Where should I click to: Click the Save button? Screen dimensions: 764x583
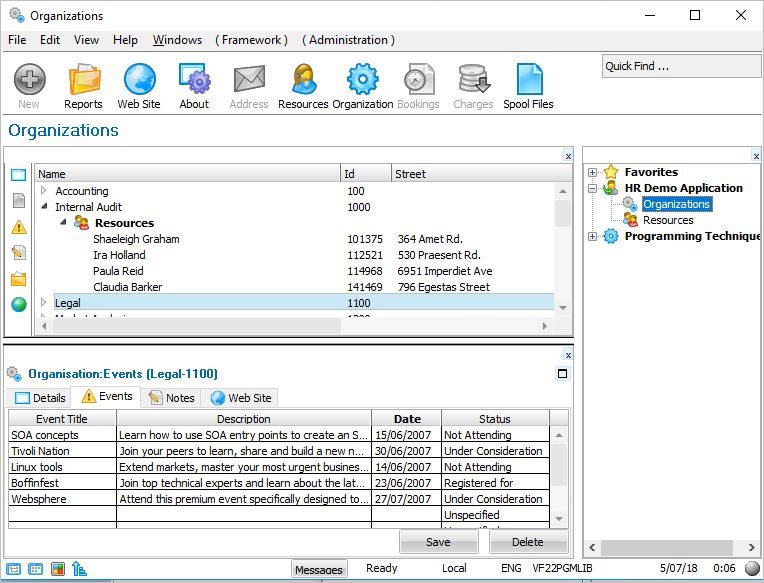click(x=438, y=542)
